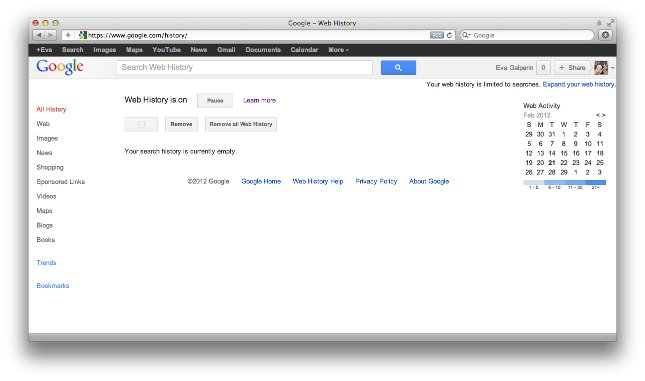
Task: Open Gmail from the top navigation bar
Action: [226, 50]
